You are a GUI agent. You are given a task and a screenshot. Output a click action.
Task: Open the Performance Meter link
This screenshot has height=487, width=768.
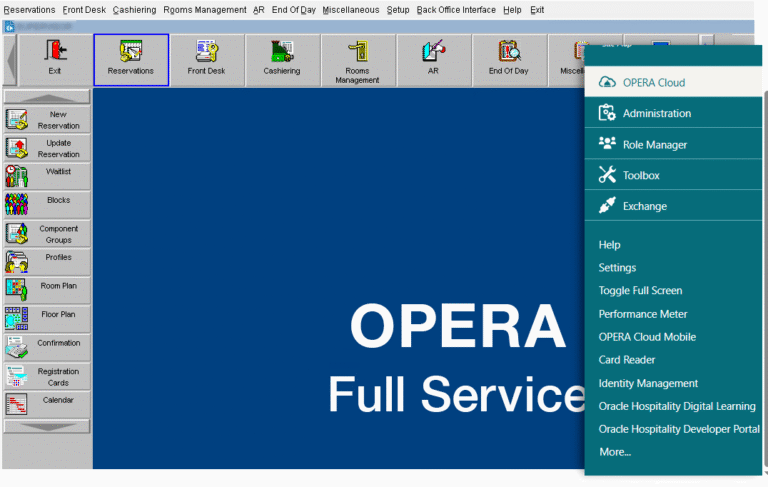click(643, 314)
